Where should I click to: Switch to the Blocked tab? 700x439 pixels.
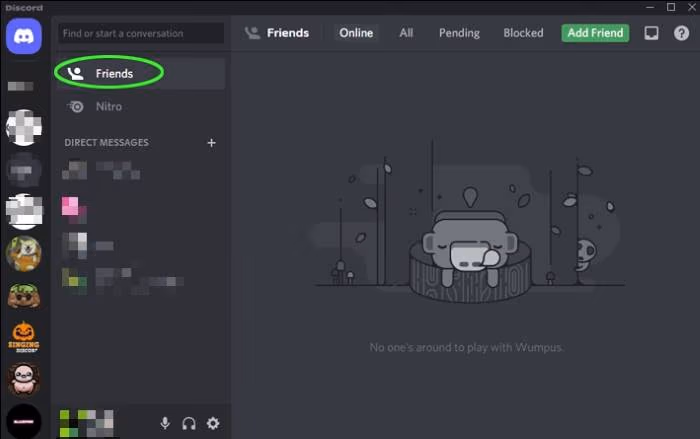tap(523, 33)
